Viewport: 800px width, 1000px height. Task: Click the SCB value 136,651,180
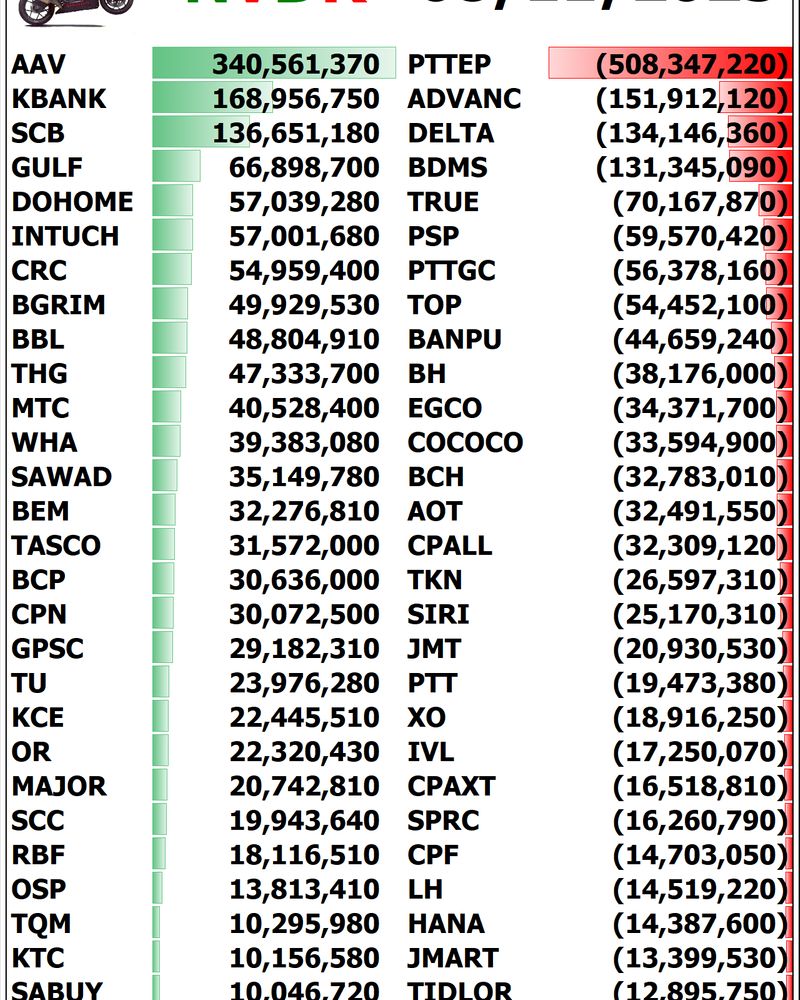296,133
